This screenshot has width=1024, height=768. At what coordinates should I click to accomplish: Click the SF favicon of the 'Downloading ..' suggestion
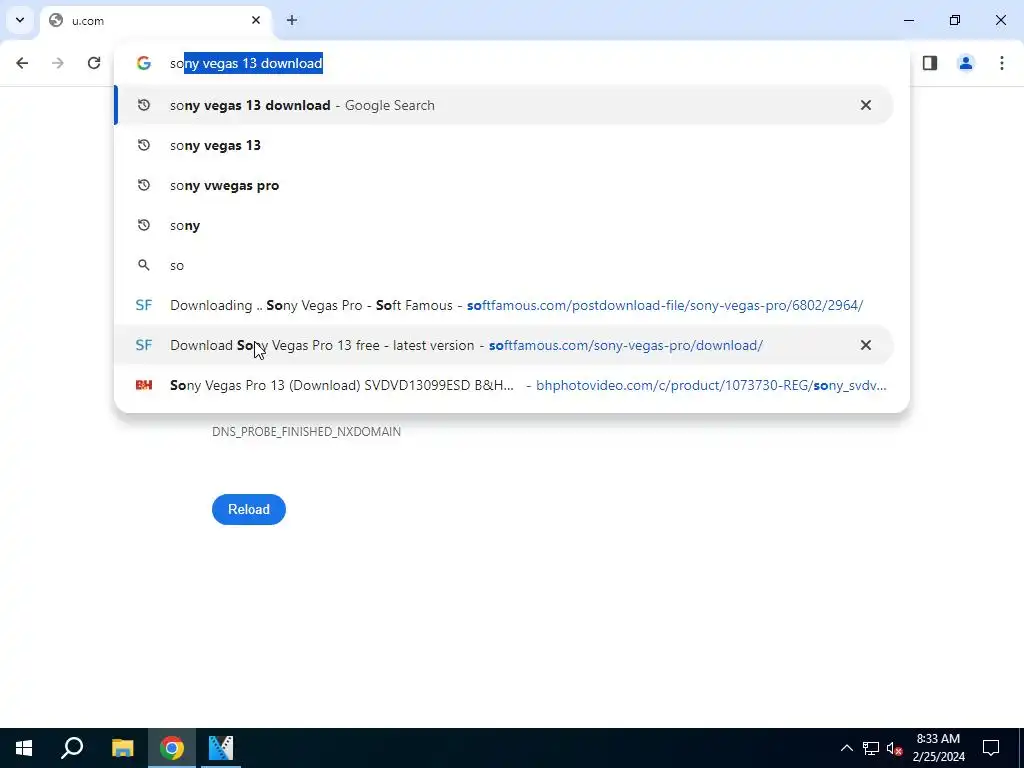point(144,305)
